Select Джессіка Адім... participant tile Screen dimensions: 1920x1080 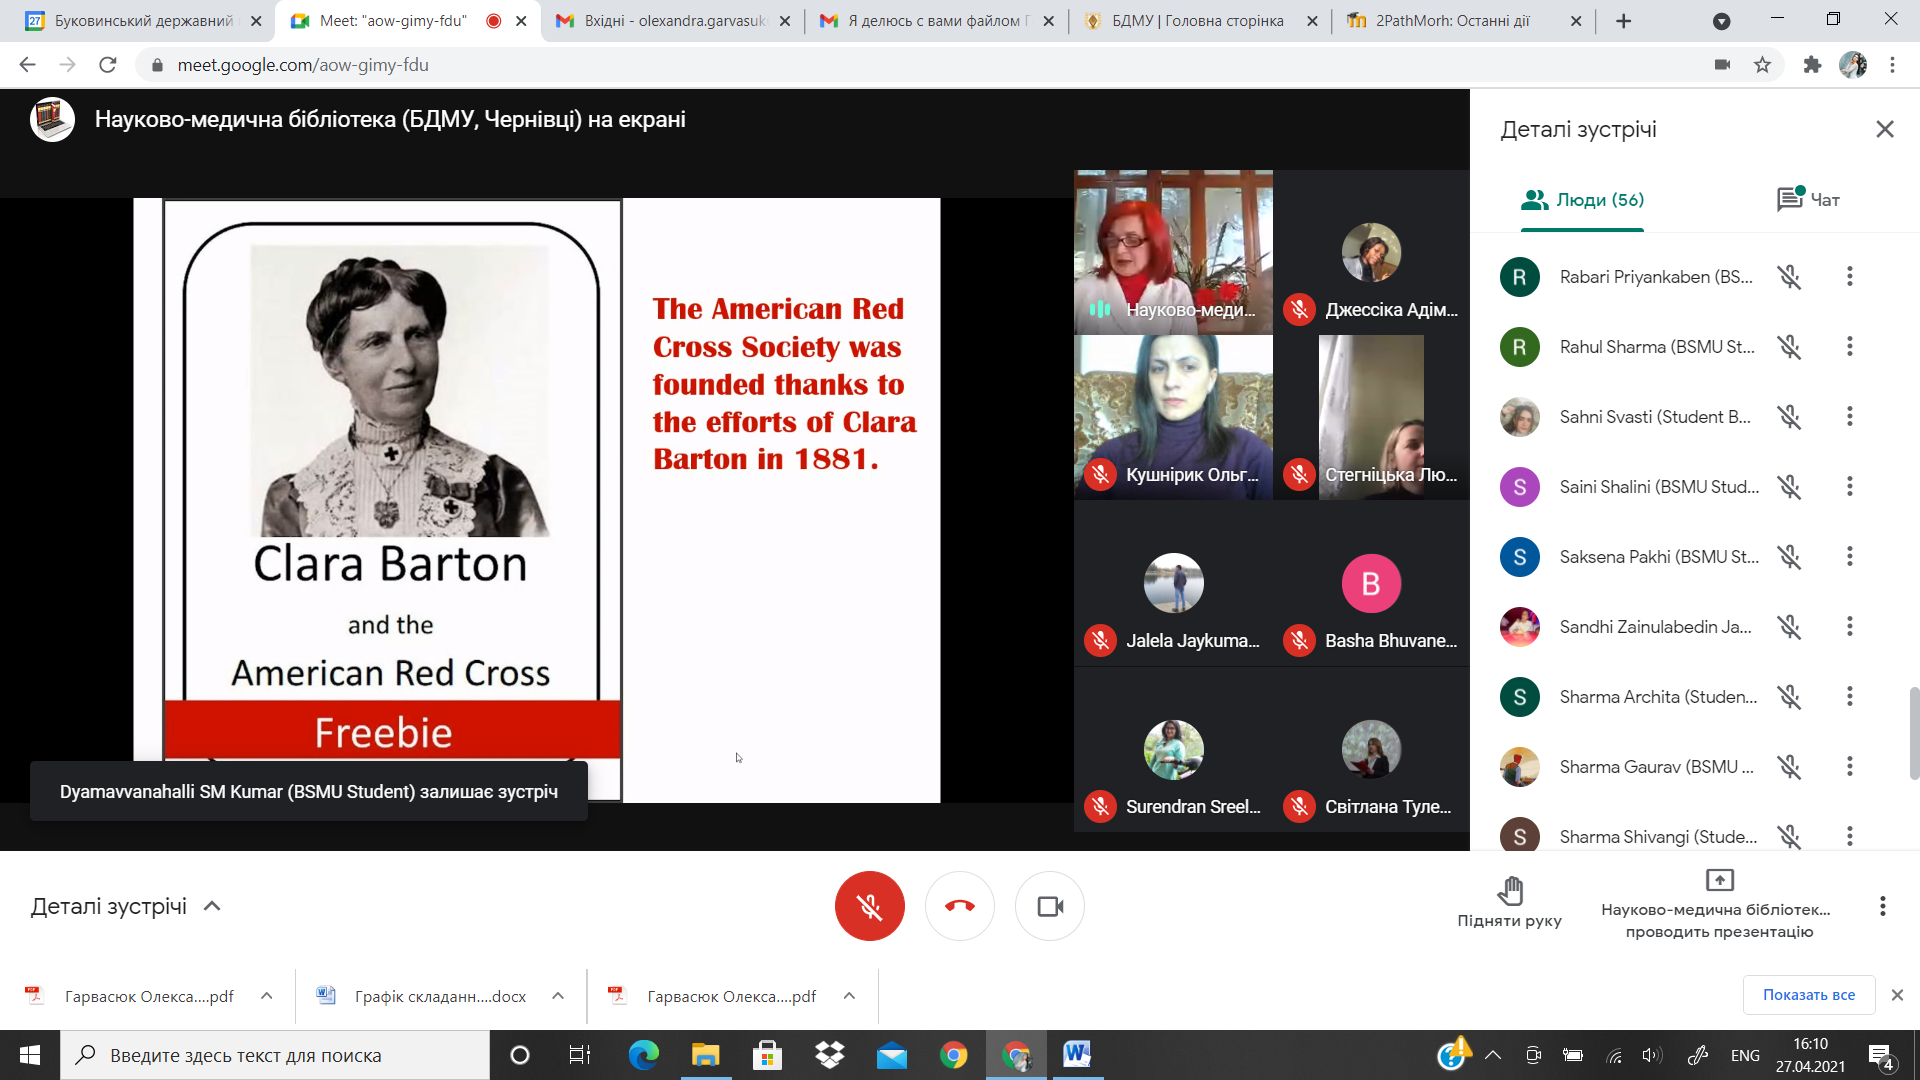coord(1371,251)
